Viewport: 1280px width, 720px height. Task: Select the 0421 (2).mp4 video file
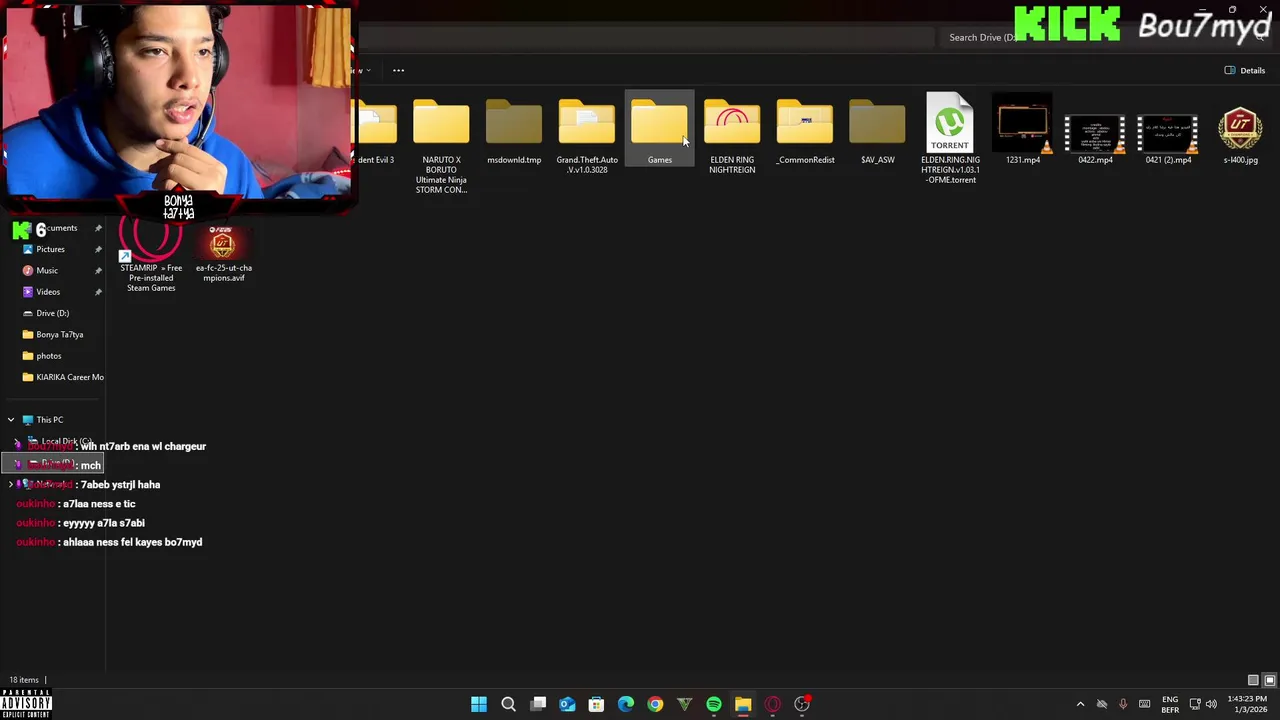tap(1168, 136)
